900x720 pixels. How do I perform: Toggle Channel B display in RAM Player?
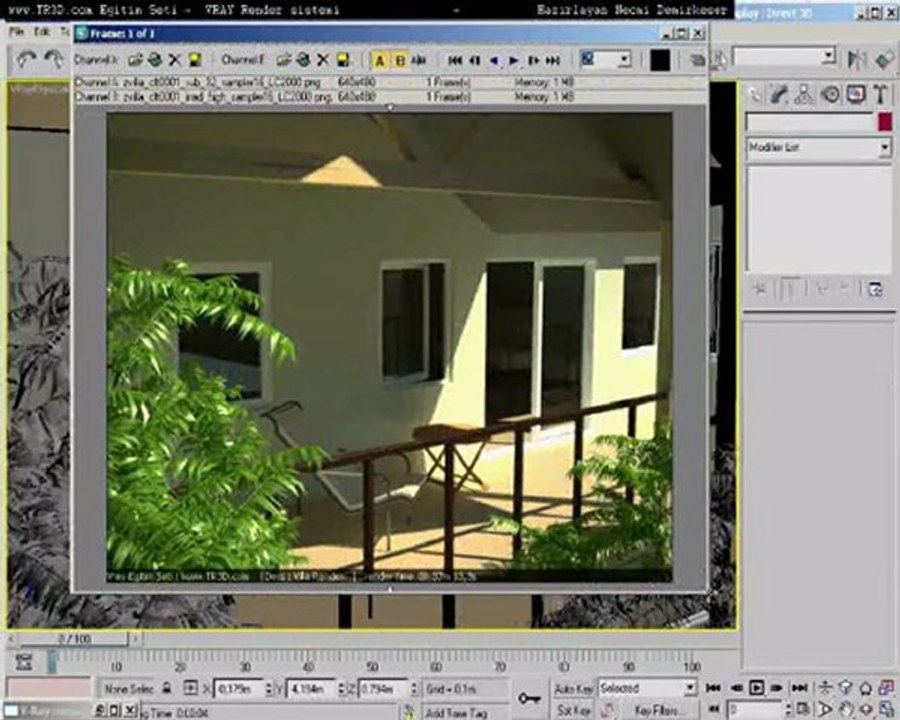click(400, 60)
